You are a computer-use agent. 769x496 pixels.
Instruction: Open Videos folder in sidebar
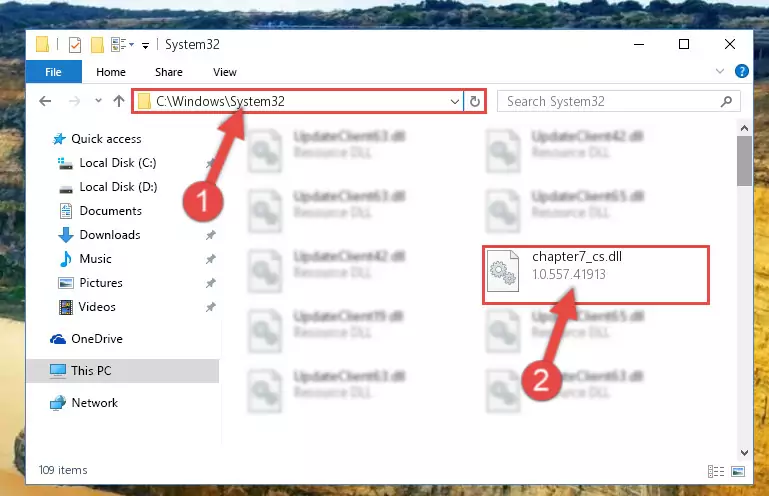pyautogui.click(x=97, y=307)
